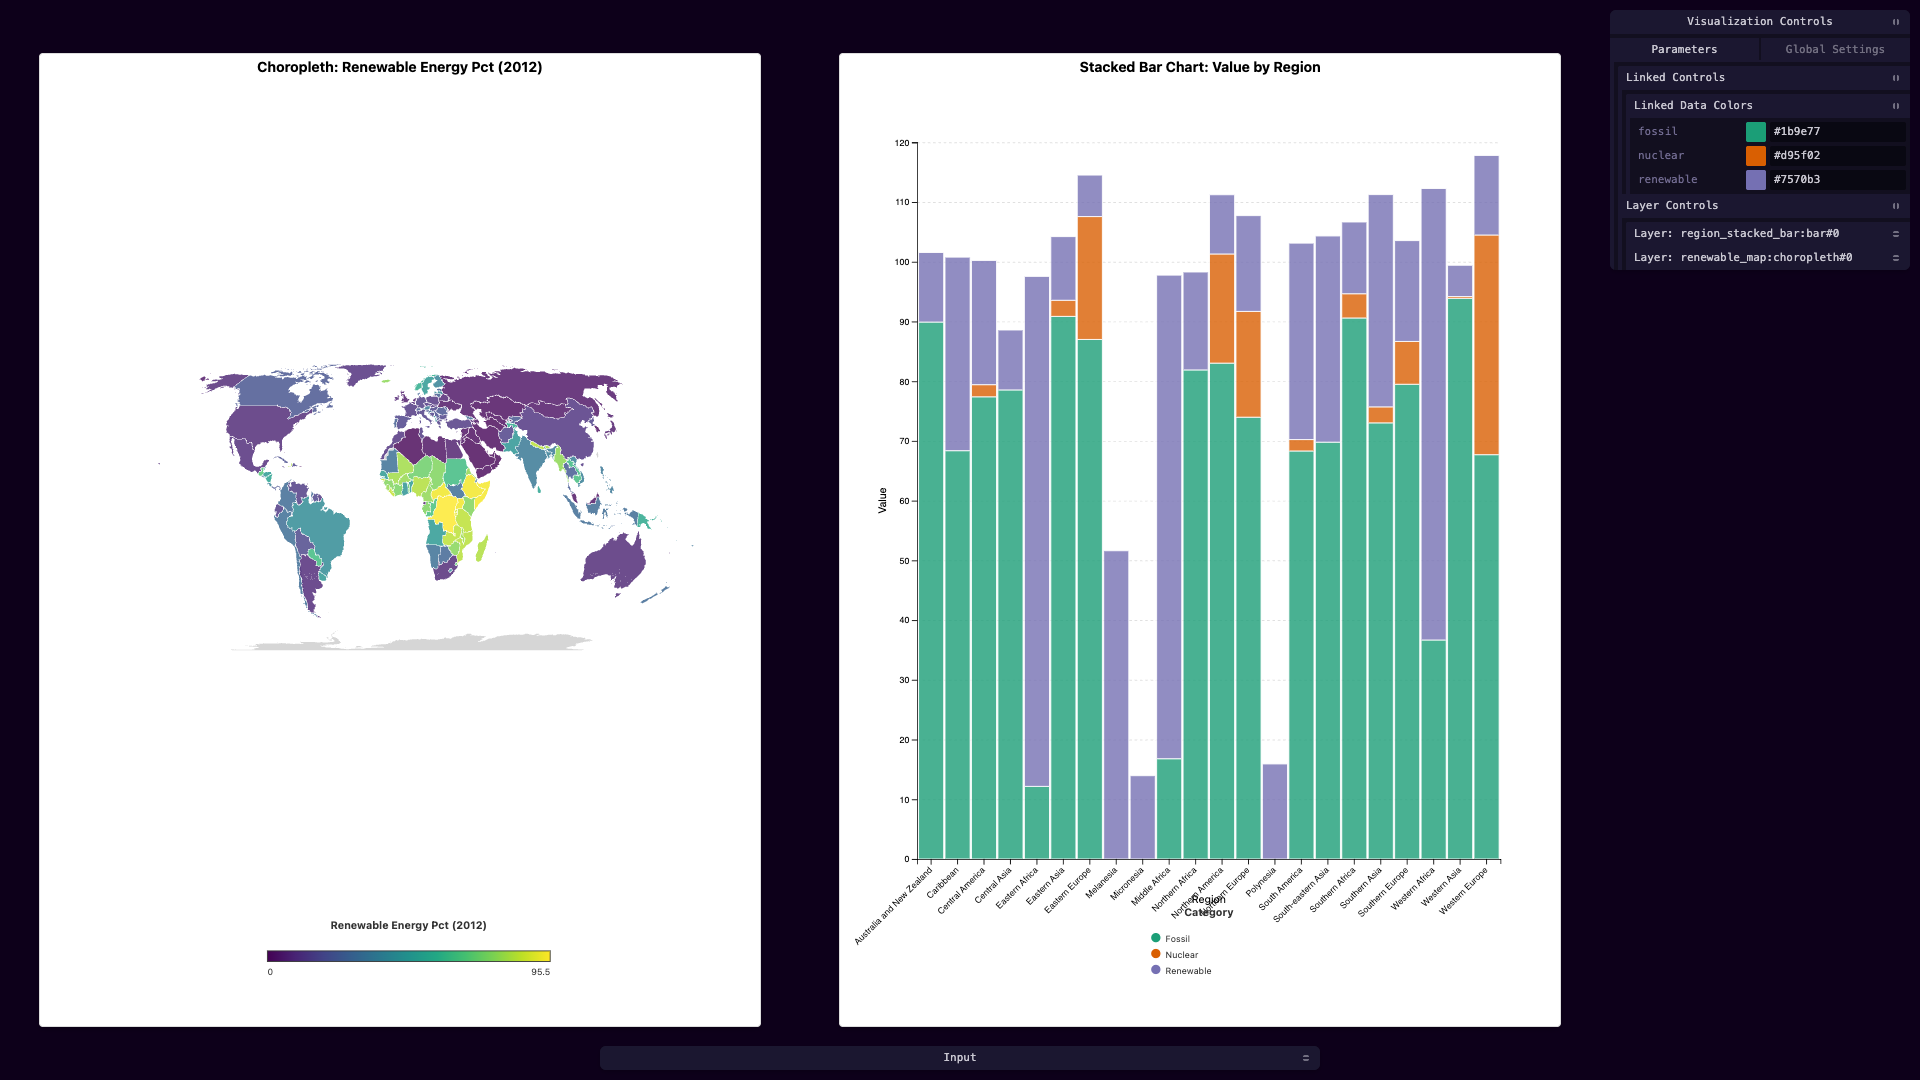The image size is (1920, 1080).
Task: Click the 'Choropleth: Renewable Energy Pct (2012)' title
Action: pyautogui.click(x=400, y=67)
